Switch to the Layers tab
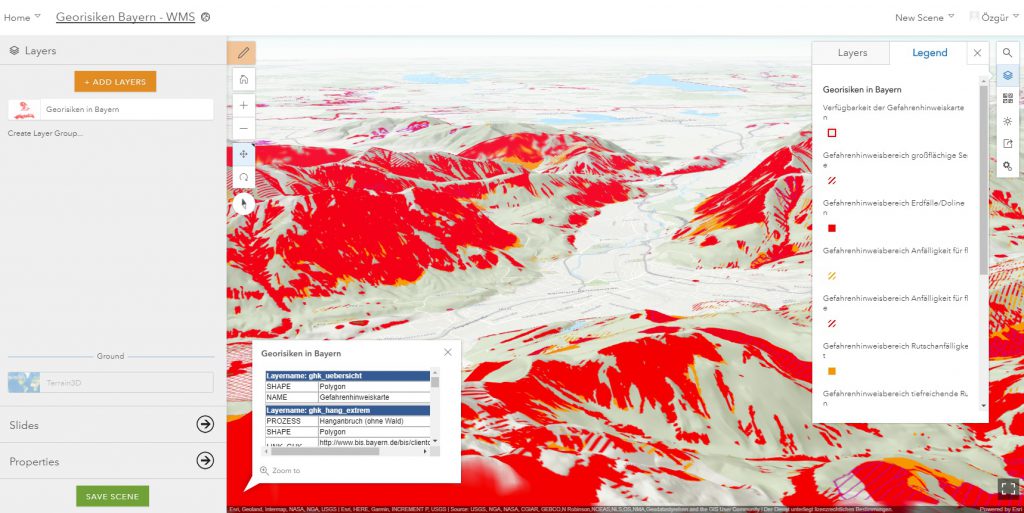The width and height of the screenshot is (1024, 513). pos(852,53)
